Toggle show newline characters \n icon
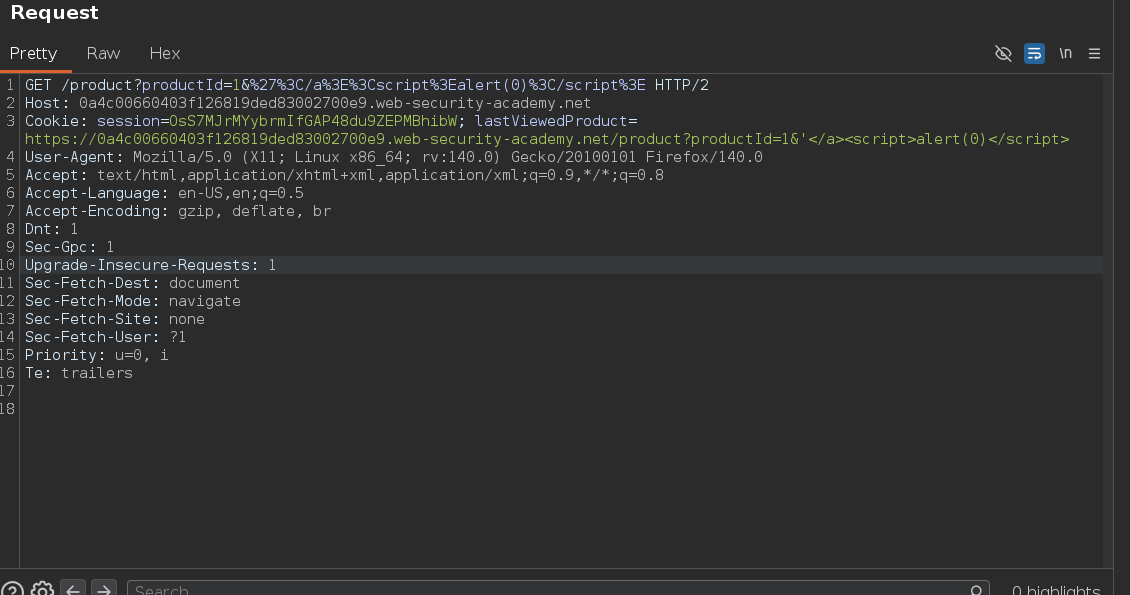Image resolution: width=1130 pixels, height=595 pixels. pyautogui.click(x=1065, y=53)
